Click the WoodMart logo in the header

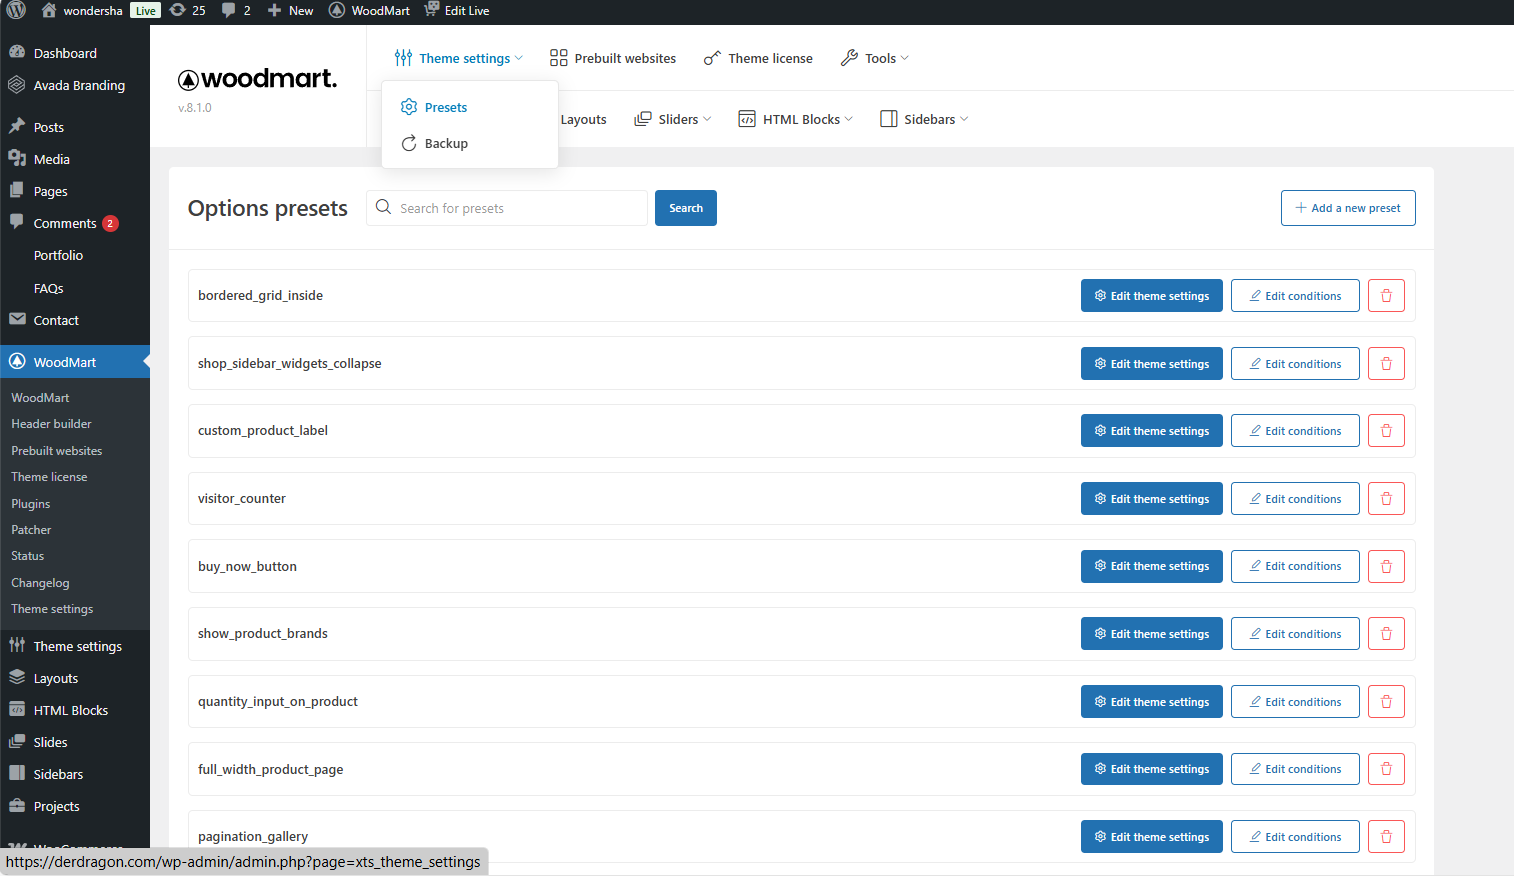pyautogui.click(x=257, y=79)
